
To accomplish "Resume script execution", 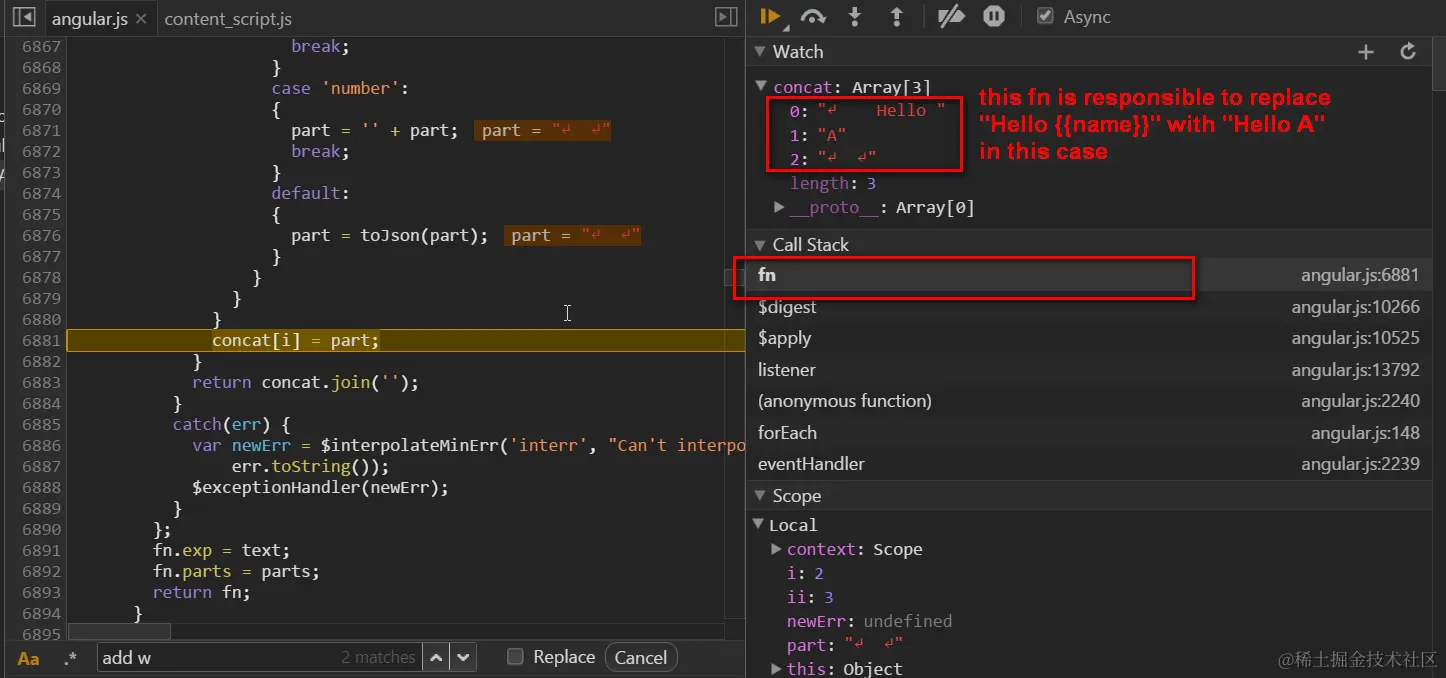I will pos(770,16).
